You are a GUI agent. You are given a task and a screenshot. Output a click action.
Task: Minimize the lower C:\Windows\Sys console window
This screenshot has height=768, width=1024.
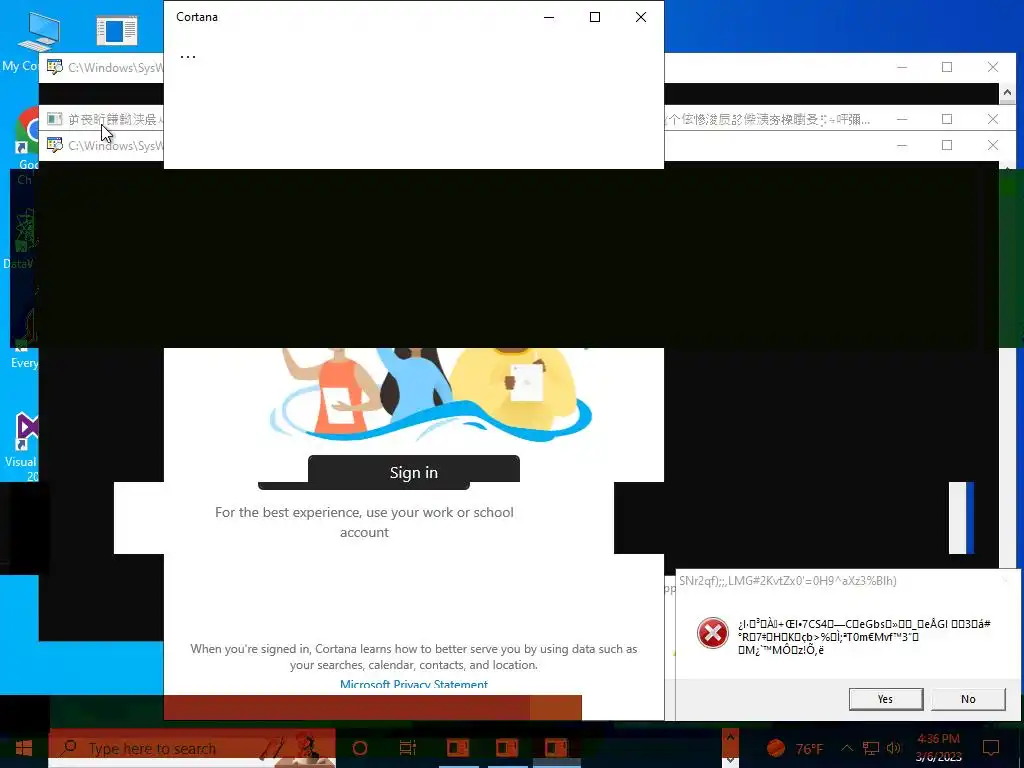pyautogui.click(x=902, y=145)
